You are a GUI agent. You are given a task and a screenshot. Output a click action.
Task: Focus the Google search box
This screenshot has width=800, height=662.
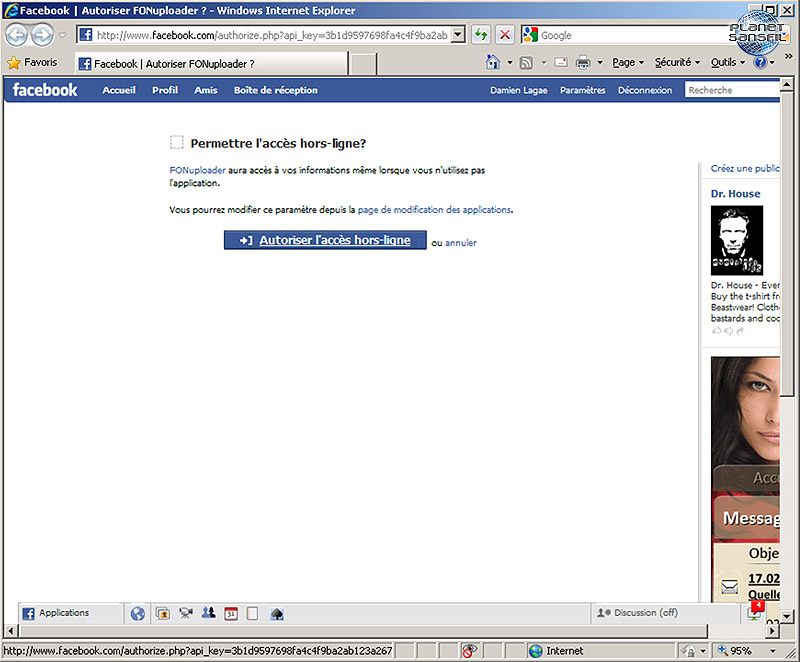pyautogui.click(x=635, y=35)
